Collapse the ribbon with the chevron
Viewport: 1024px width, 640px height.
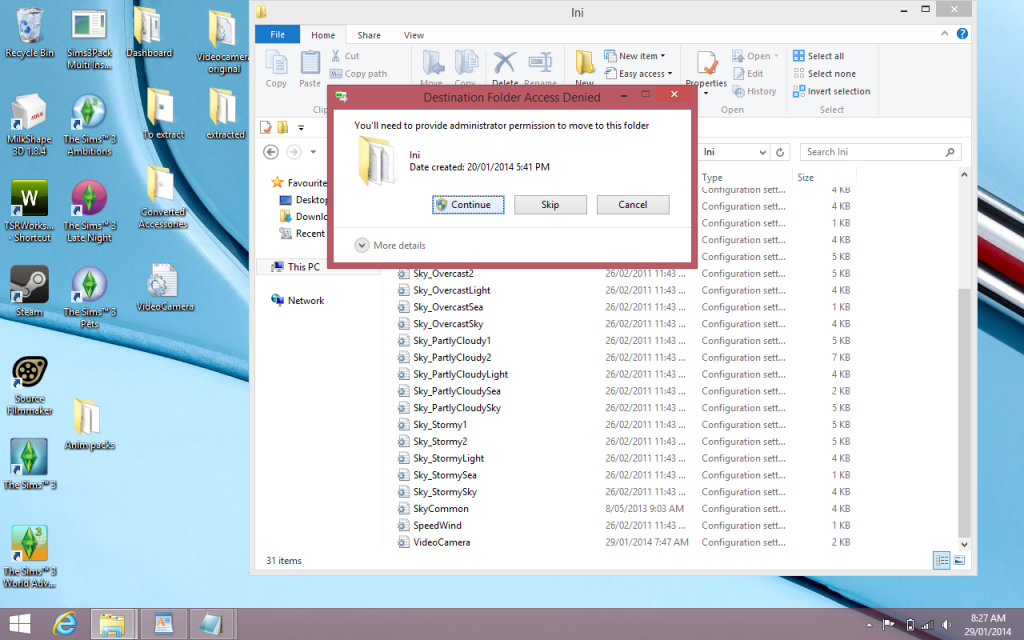pyautogui.click(x=944, y=34)
